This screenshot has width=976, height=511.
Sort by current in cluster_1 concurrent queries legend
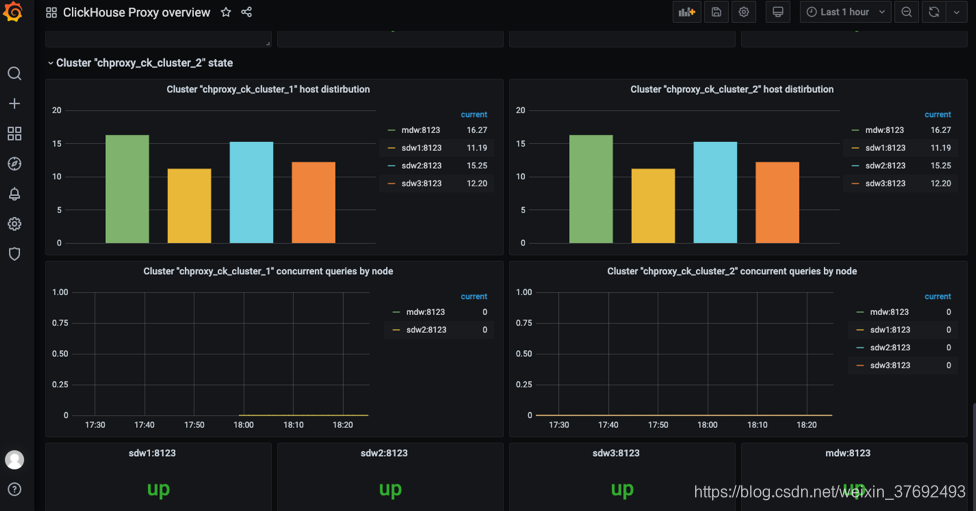(x=474, y=296)
